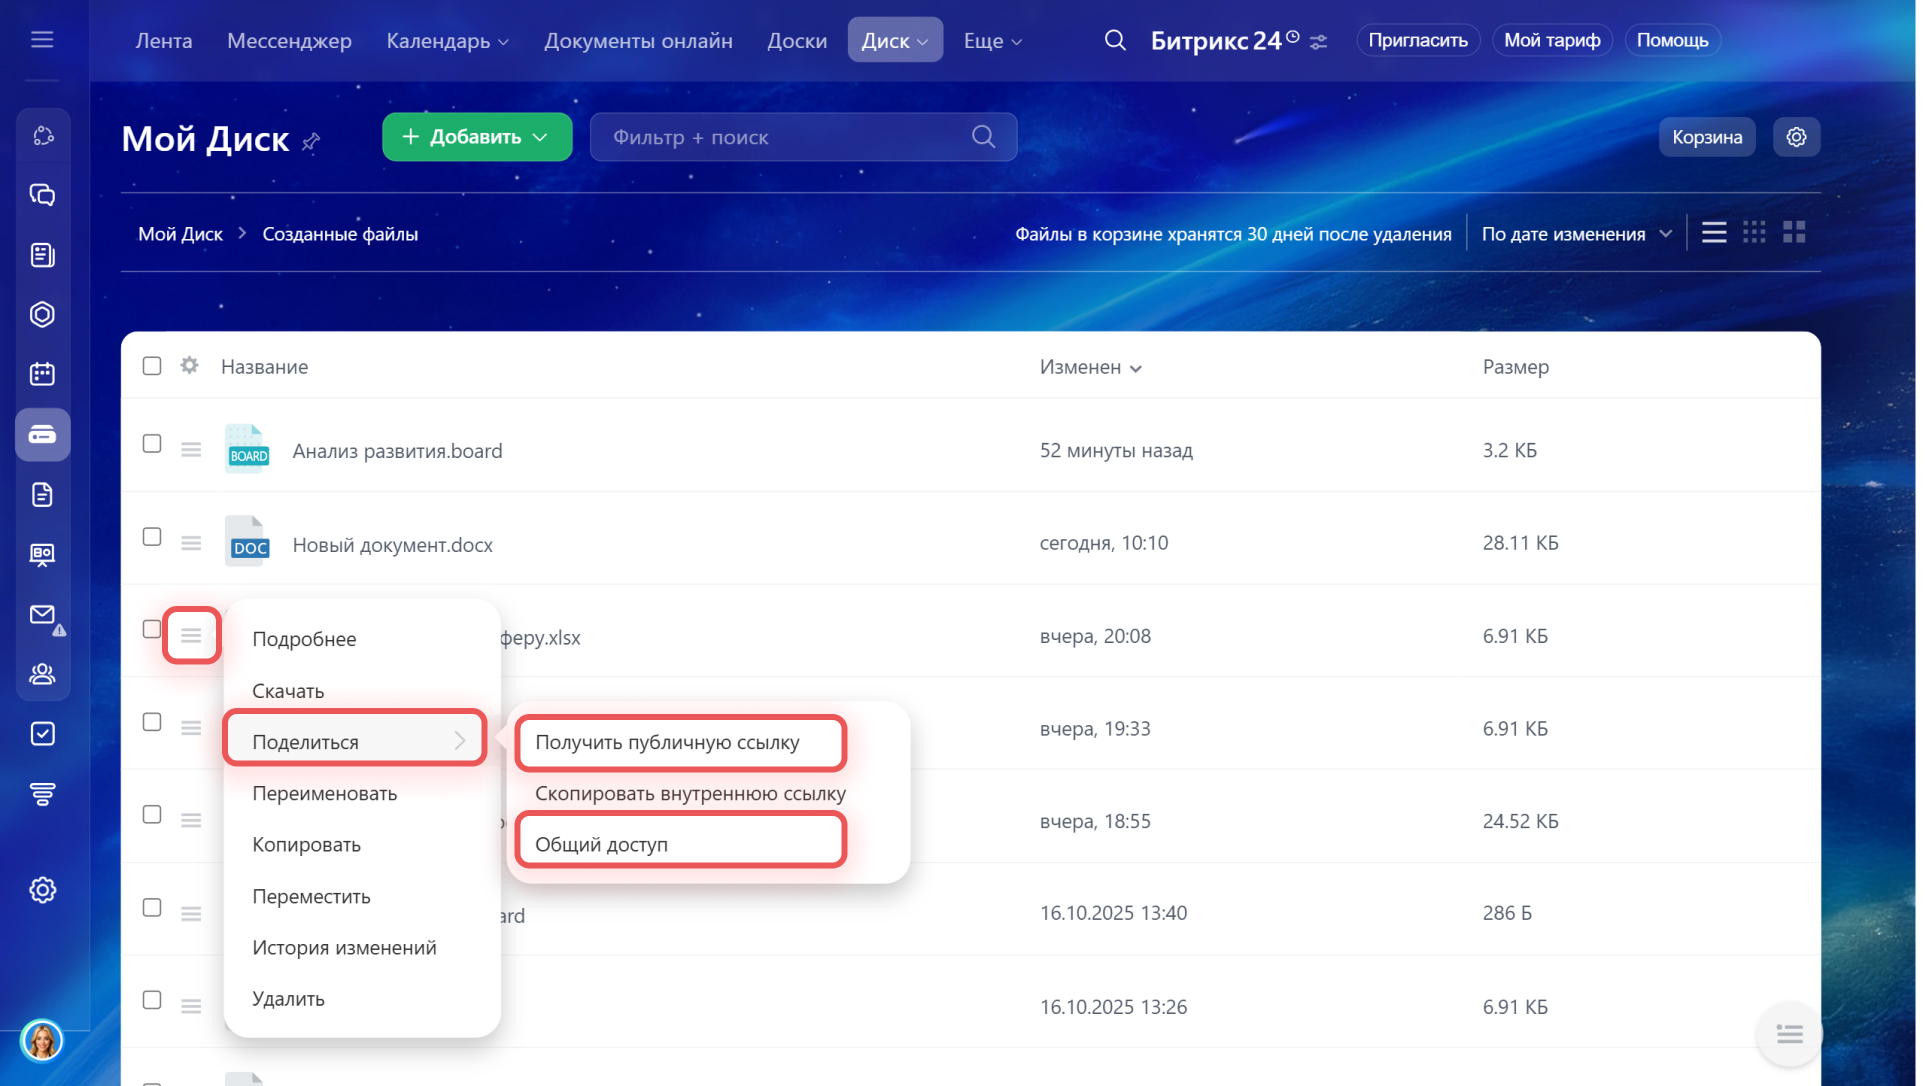Click the messenger chat sidebar icon
The height and width of the screenshot is (1086, 1926).
pyautogui.click(x=42, y=195)
